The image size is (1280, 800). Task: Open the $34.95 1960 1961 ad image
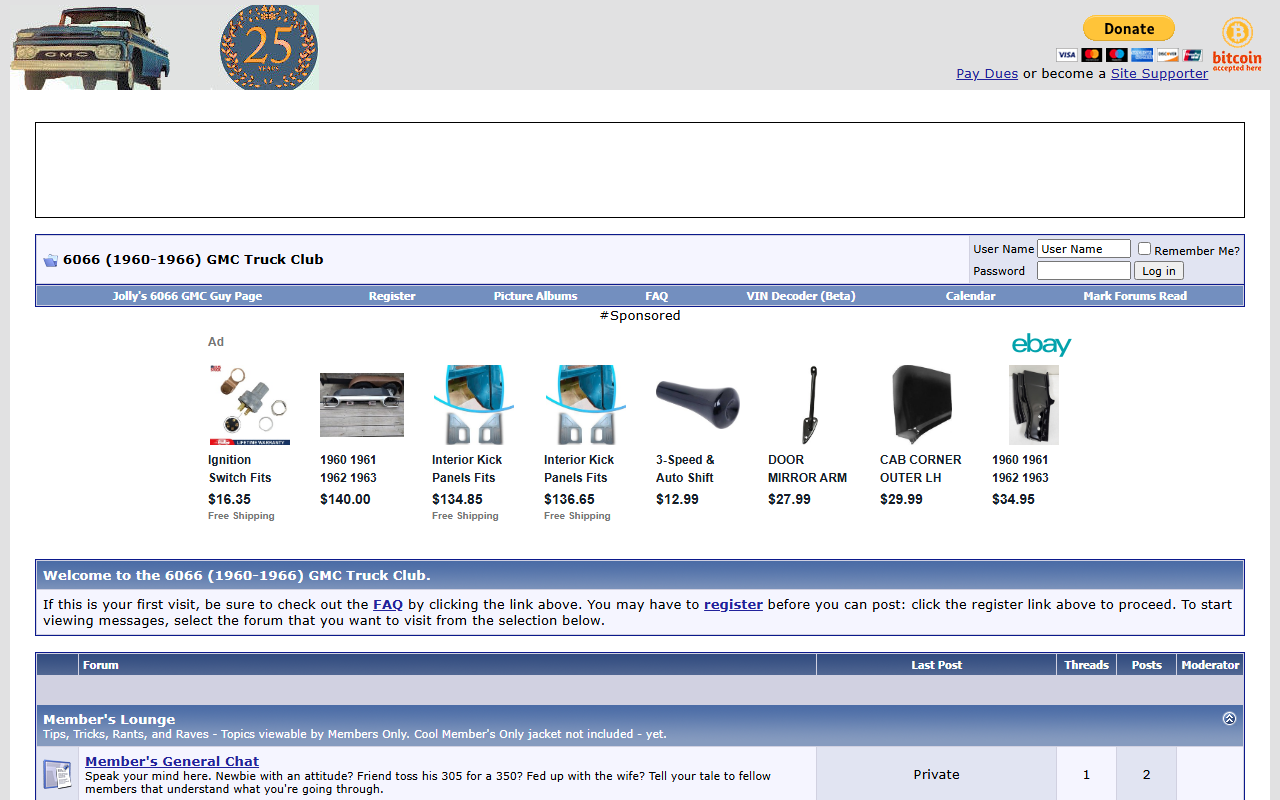(x=1034, y=405)
